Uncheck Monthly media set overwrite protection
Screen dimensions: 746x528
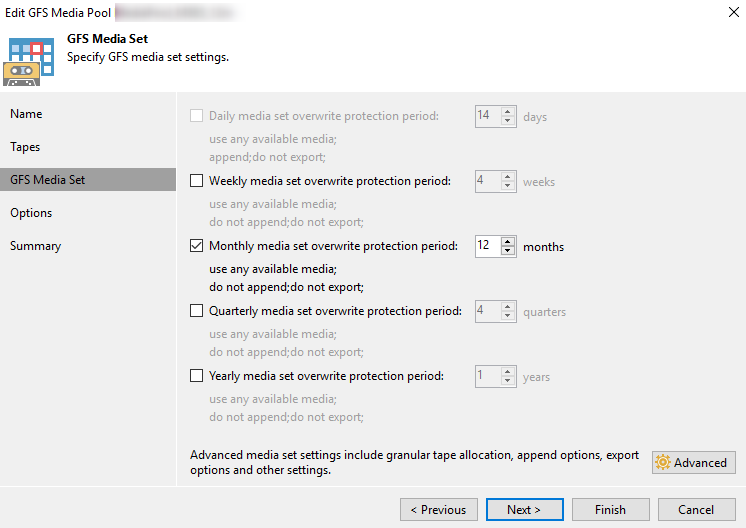[197, 246]
